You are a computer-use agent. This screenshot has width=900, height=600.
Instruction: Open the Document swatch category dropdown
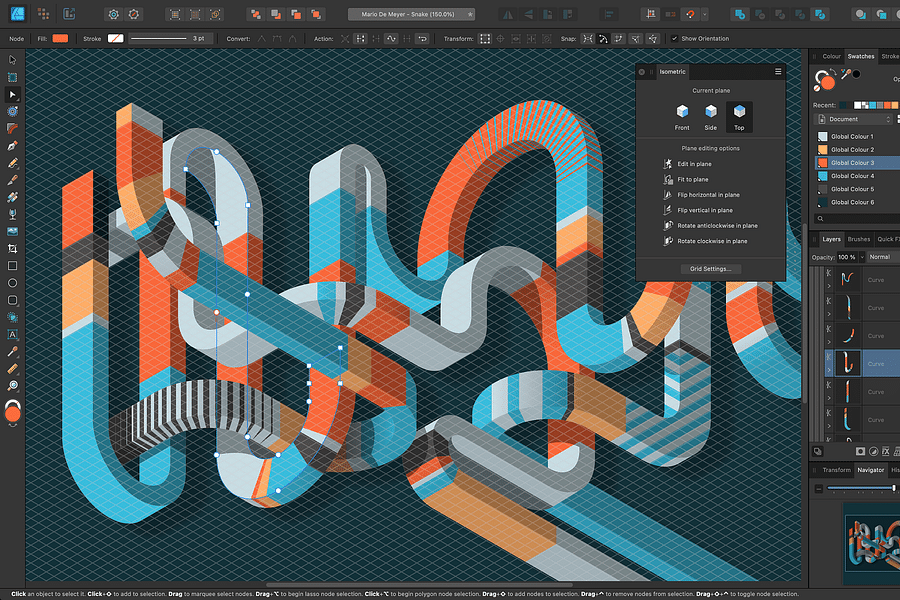click(x=855, y=118)
